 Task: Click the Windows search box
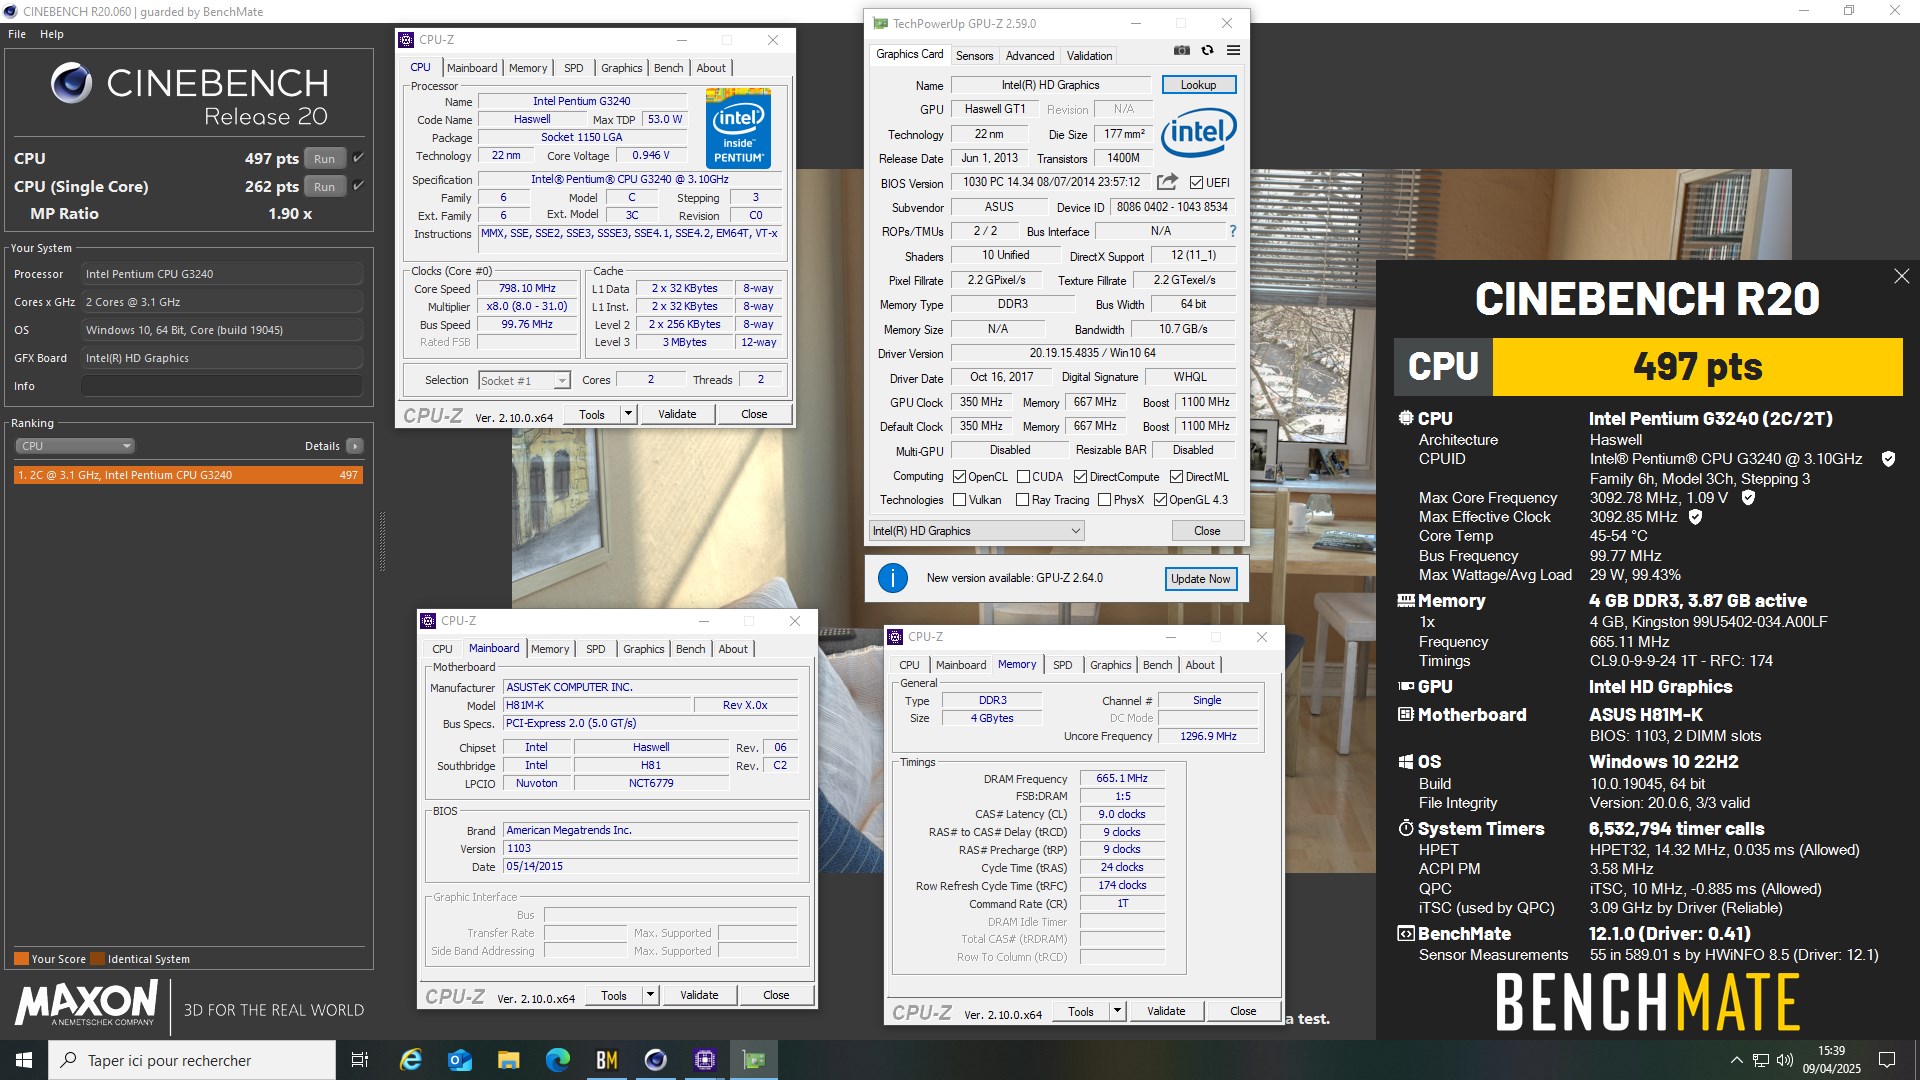tap(192, 1060)
